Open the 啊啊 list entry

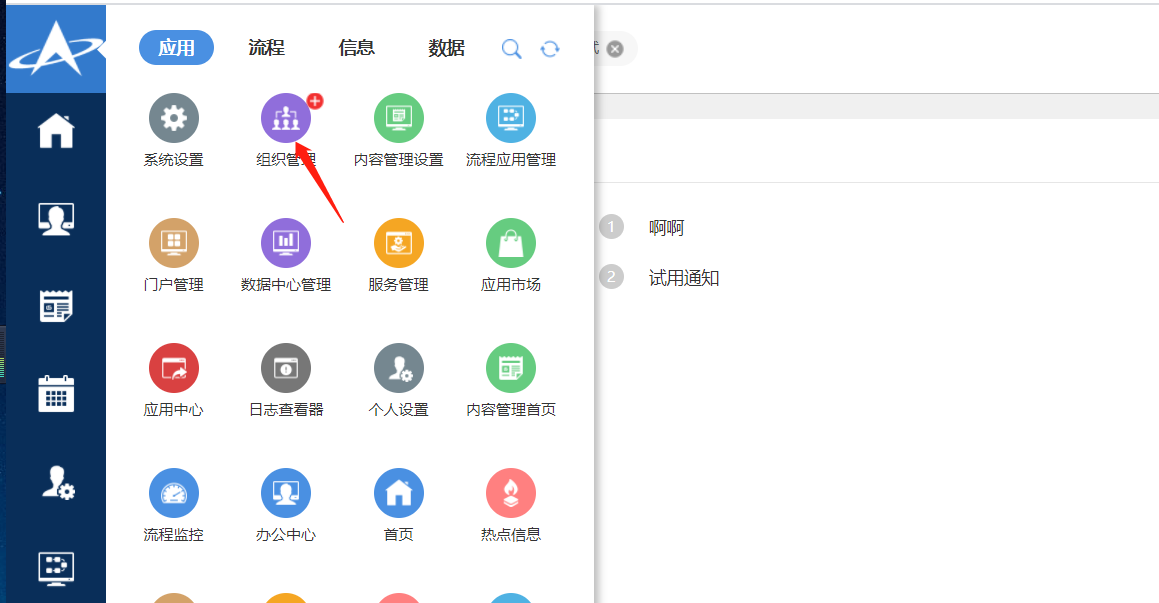[667, 228]
